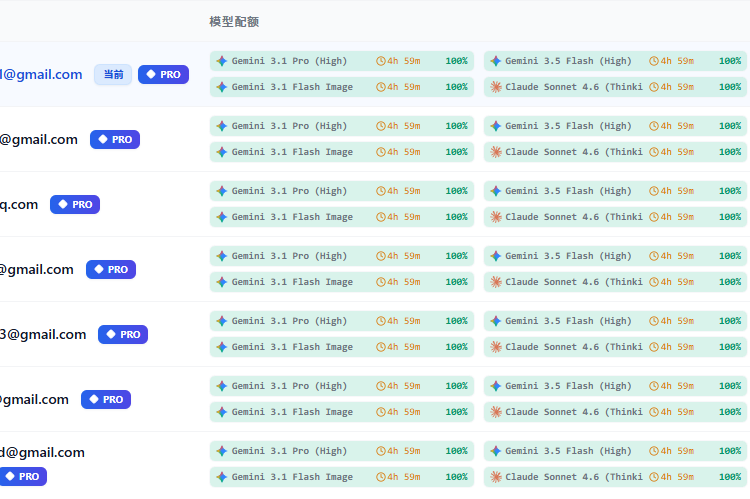Click Gemini 3.1 Flash Image label, q.com row
Image resolution: width=750 pixels, height=499 pixels.
tap(292, 217)
